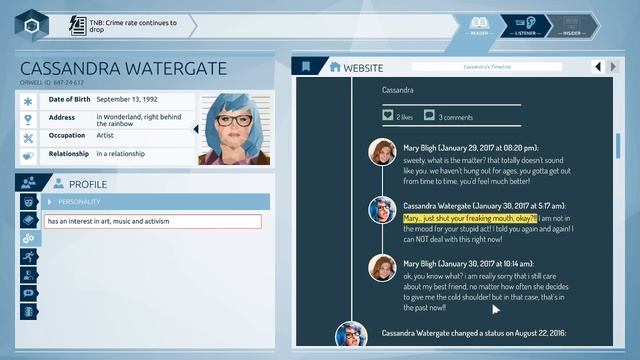640x360 pixels.
Task: Click the 'PROFILE' panel title
Action: [88, 184]
